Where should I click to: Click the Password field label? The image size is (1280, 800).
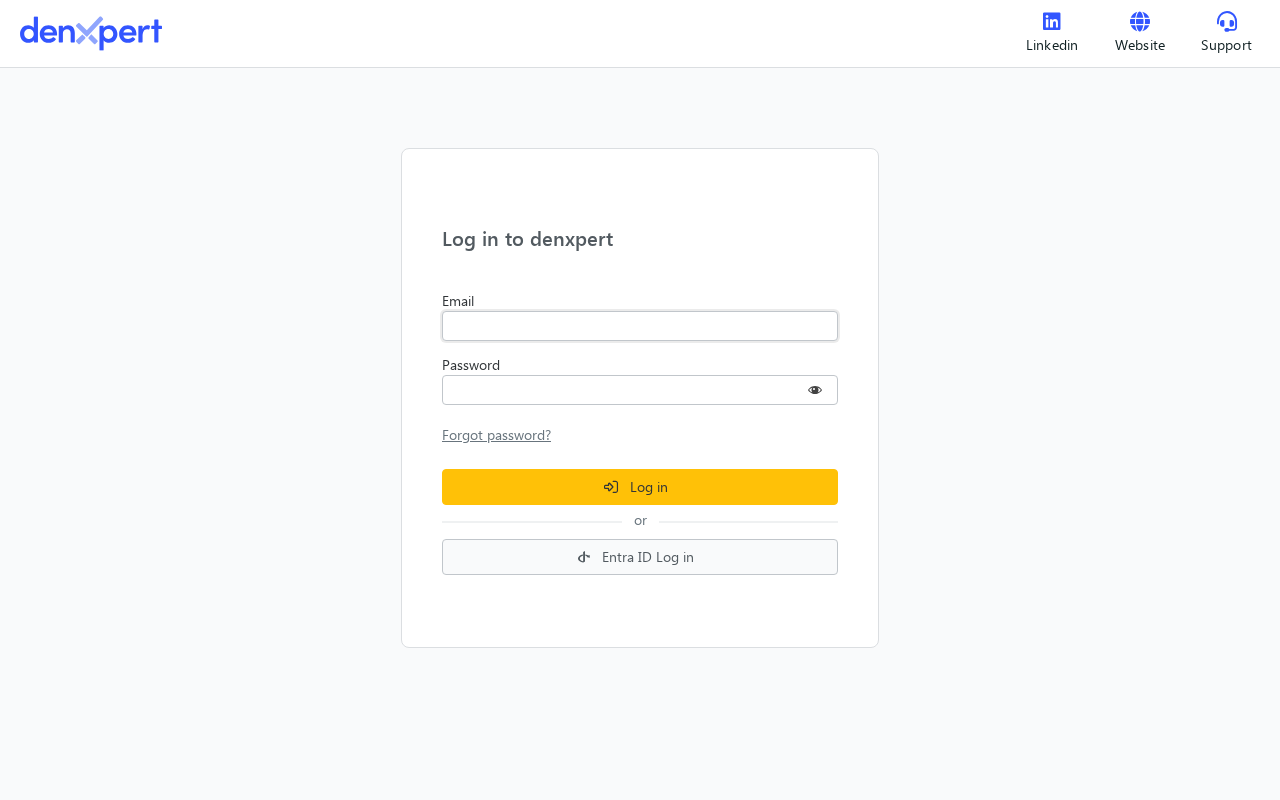click(x=471, y=365)
